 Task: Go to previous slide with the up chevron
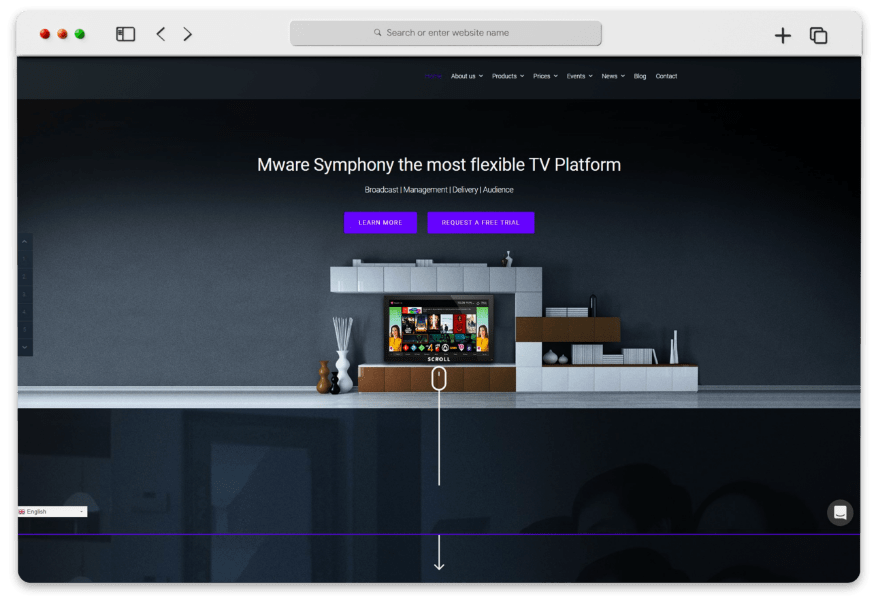tap(25, 242)
